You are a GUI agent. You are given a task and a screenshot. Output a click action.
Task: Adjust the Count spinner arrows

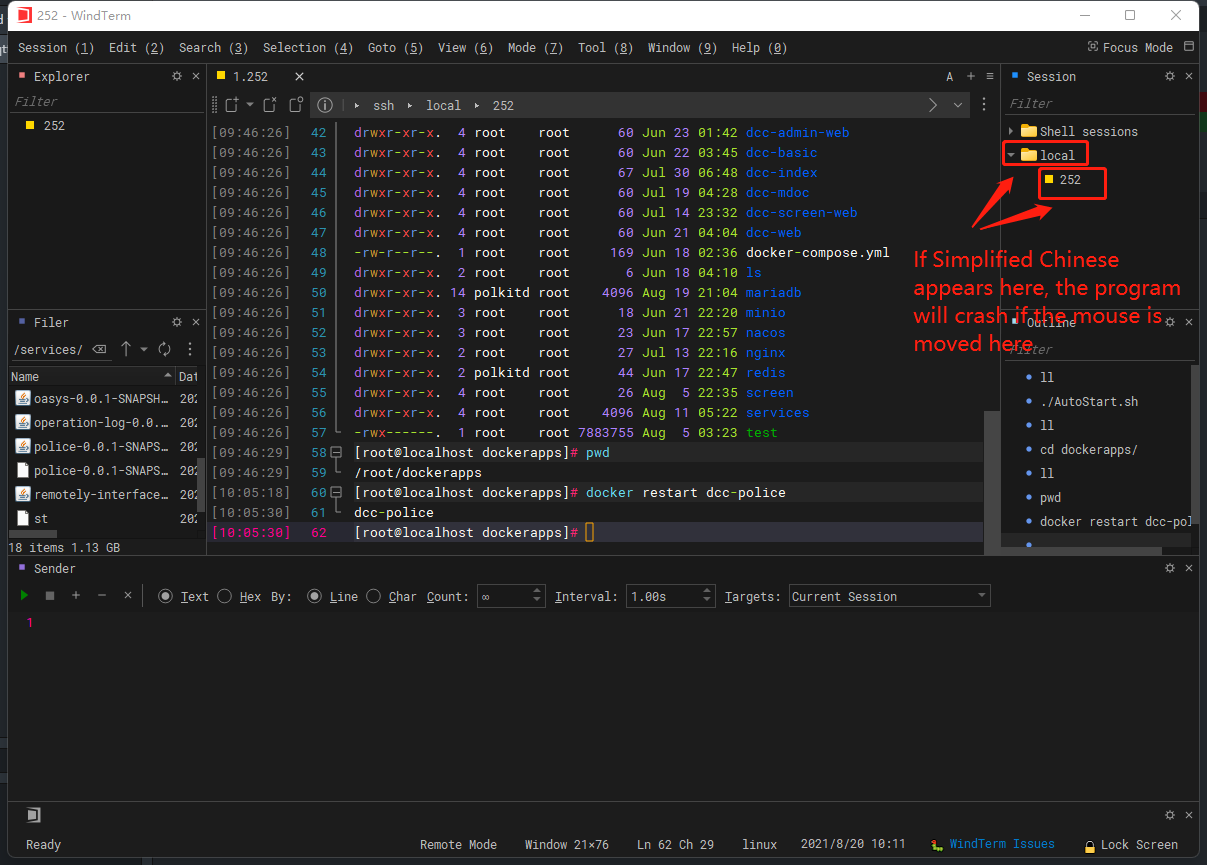click(x=538, y=596)
